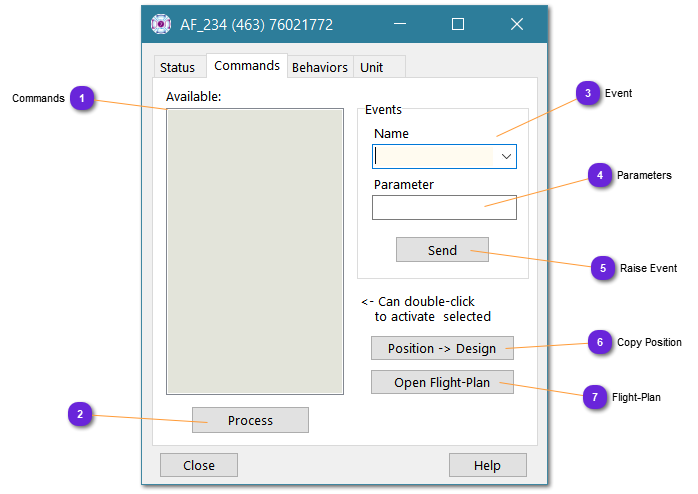Viewport: 698px width, 494px height.
Task: Click the Process button
Action: tap(250, 420)
